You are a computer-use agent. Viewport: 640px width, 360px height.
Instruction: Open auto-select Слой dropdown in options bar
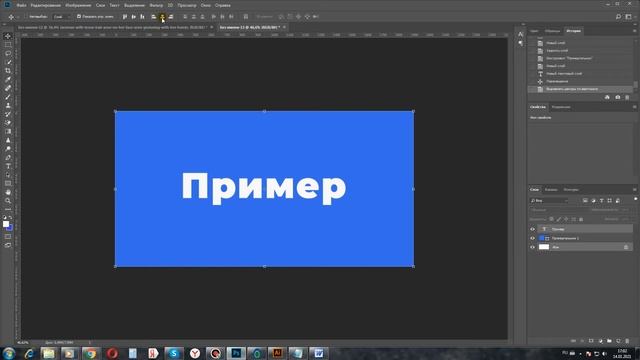tap(62, 17)
